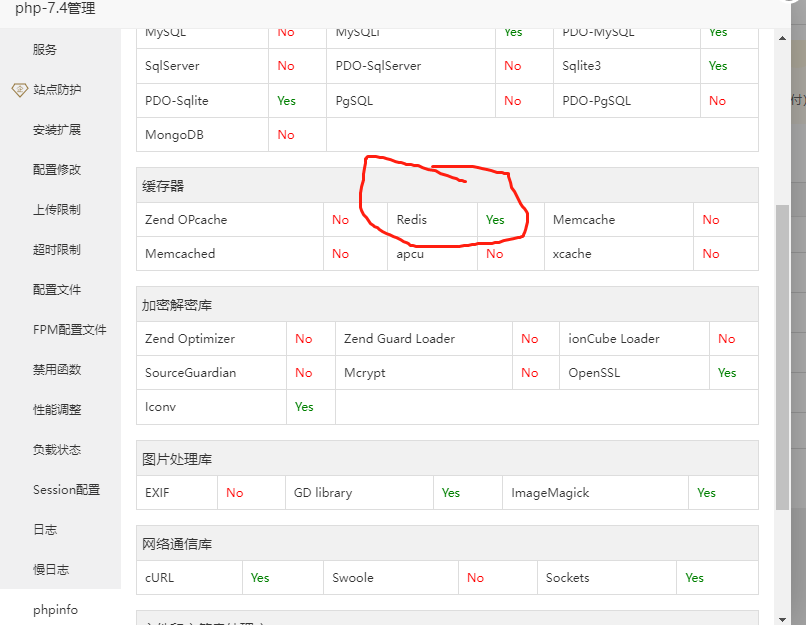Image resolution: width=806 pixels, height=625 pixels.
Task: Open Session配置 in the sidebar
Action: 66,490
